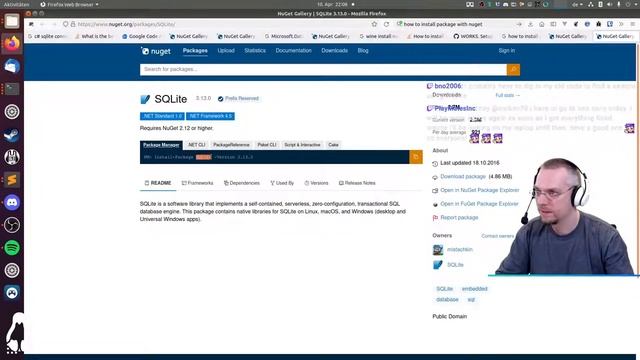Select the Paket CLI install tab
The height and width of the screenshot is (360, 640).
[267, 145]
